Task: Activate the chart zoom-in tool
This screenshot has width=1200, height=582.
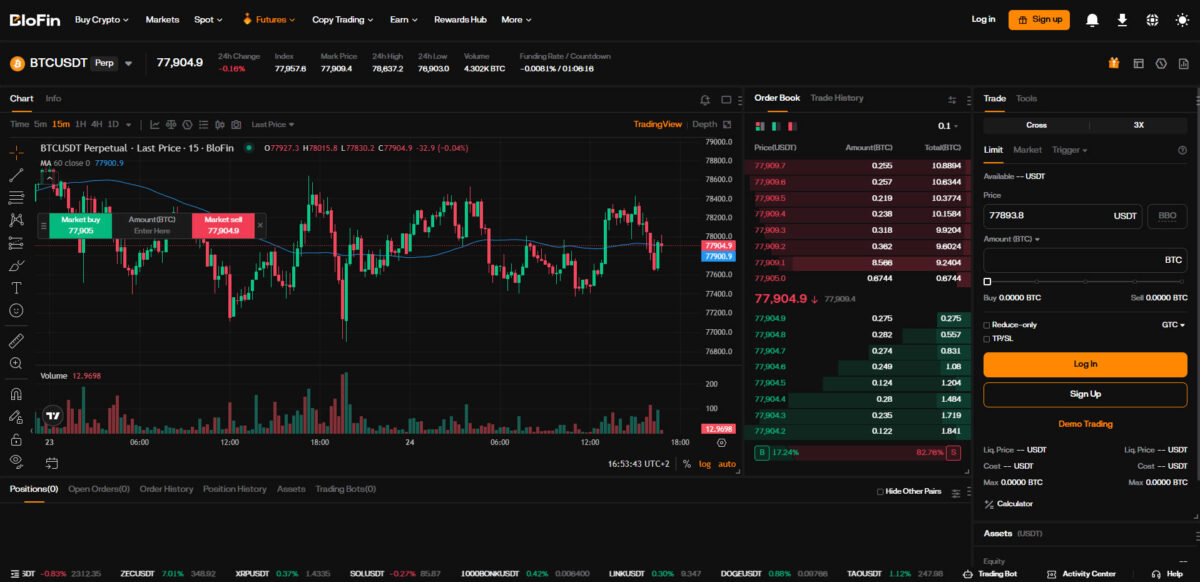Action: 16,363
